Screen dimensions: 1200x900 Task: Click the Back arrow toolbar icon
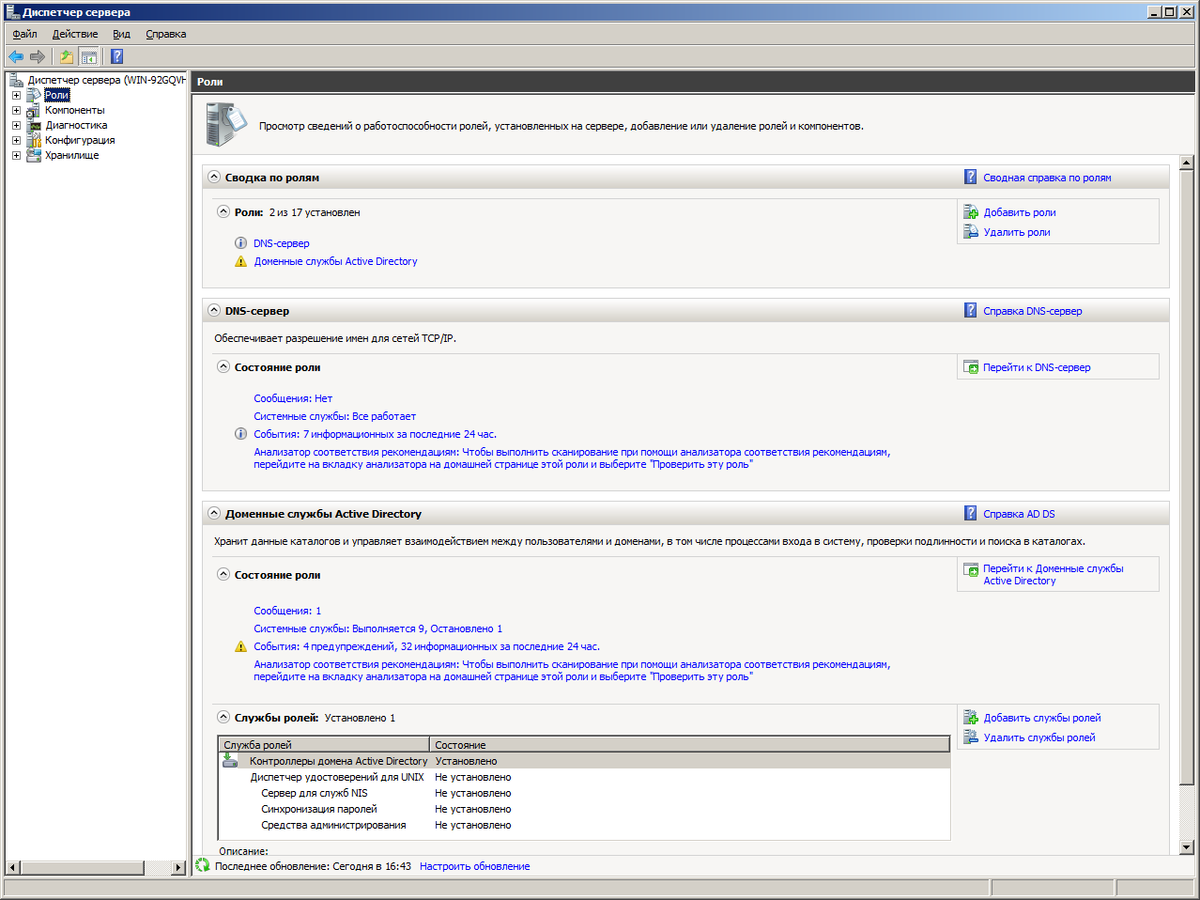click(16, 57)
